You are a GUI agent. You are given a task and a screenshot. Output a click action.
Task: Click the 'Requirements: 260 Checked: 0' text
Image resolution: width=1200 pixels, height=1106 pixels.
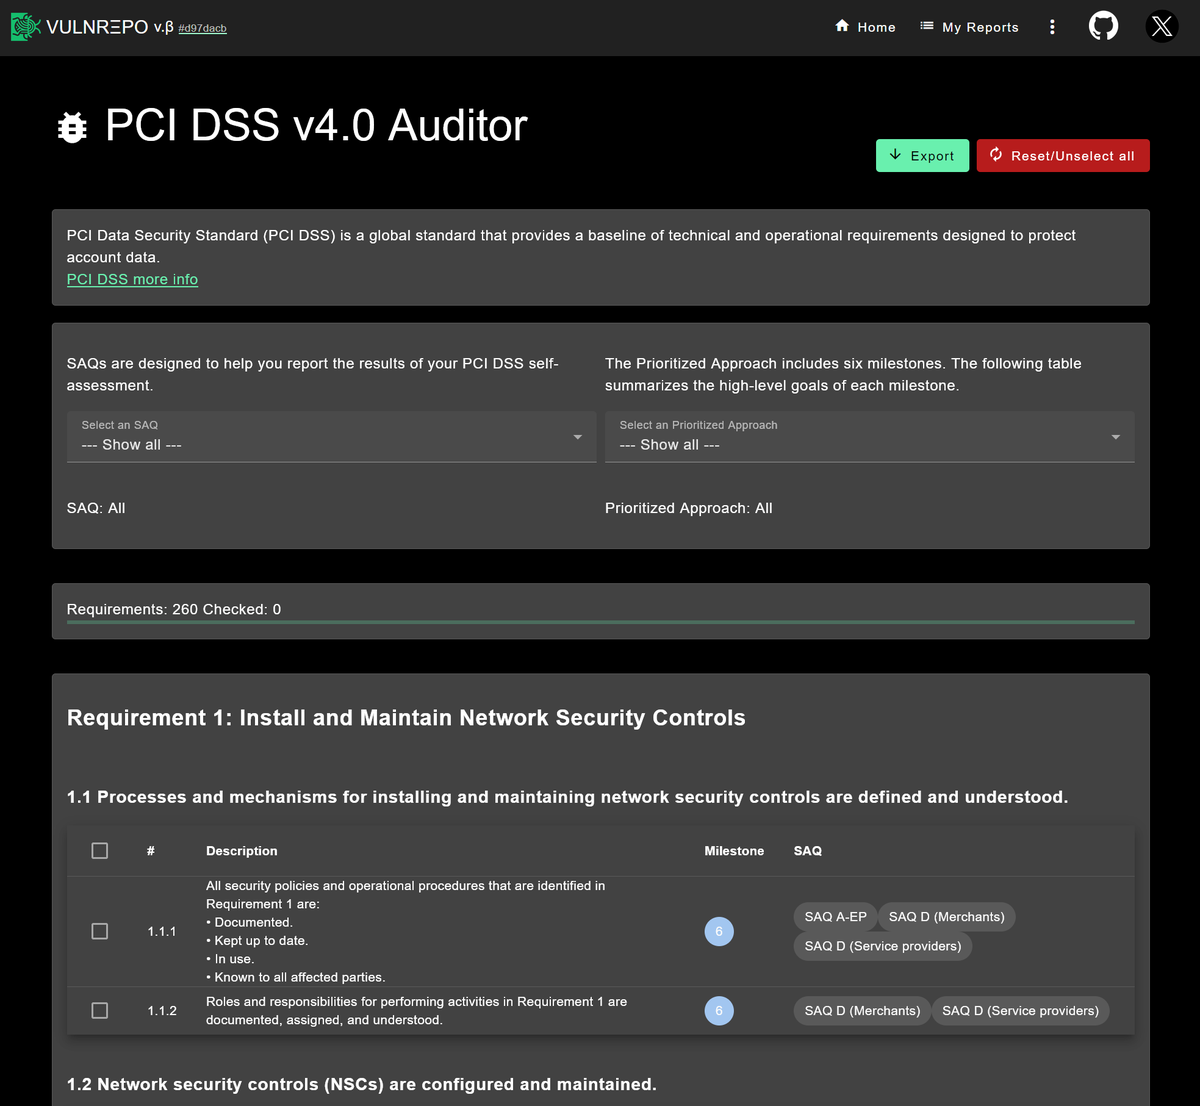pyautogui.click(x=174, y=609)
